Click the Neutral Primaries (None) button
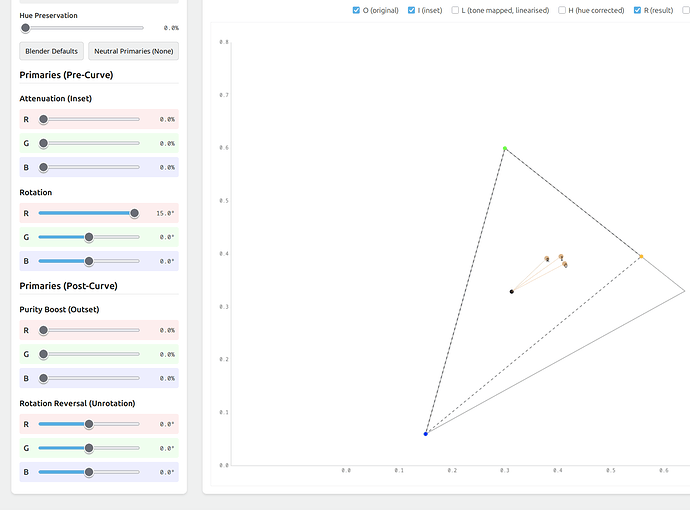 [133, 51]
